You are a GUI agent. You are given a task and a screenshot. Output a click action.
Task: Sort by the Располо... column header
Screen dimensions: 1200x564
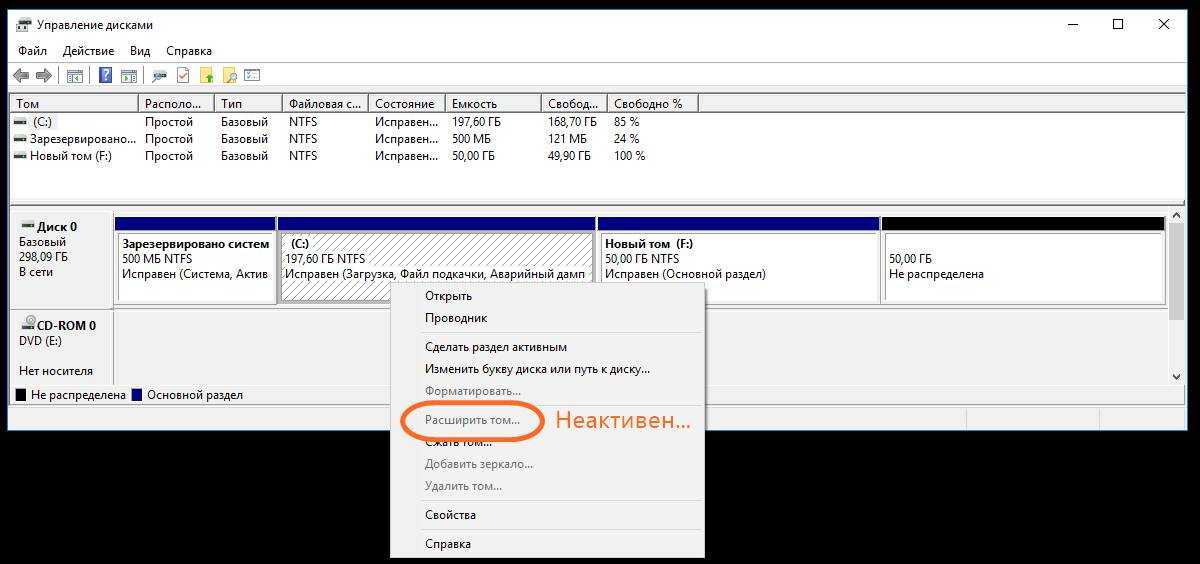[176, 103]
